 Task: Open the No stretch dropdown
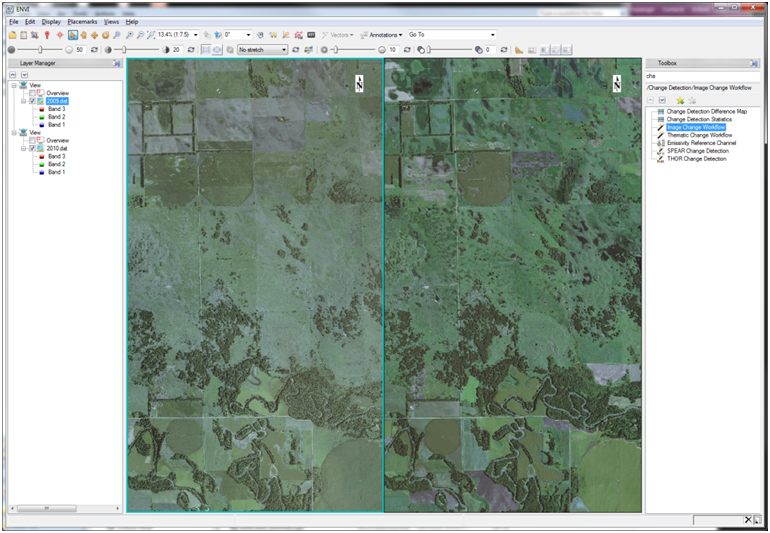click(x=283, y=49)
